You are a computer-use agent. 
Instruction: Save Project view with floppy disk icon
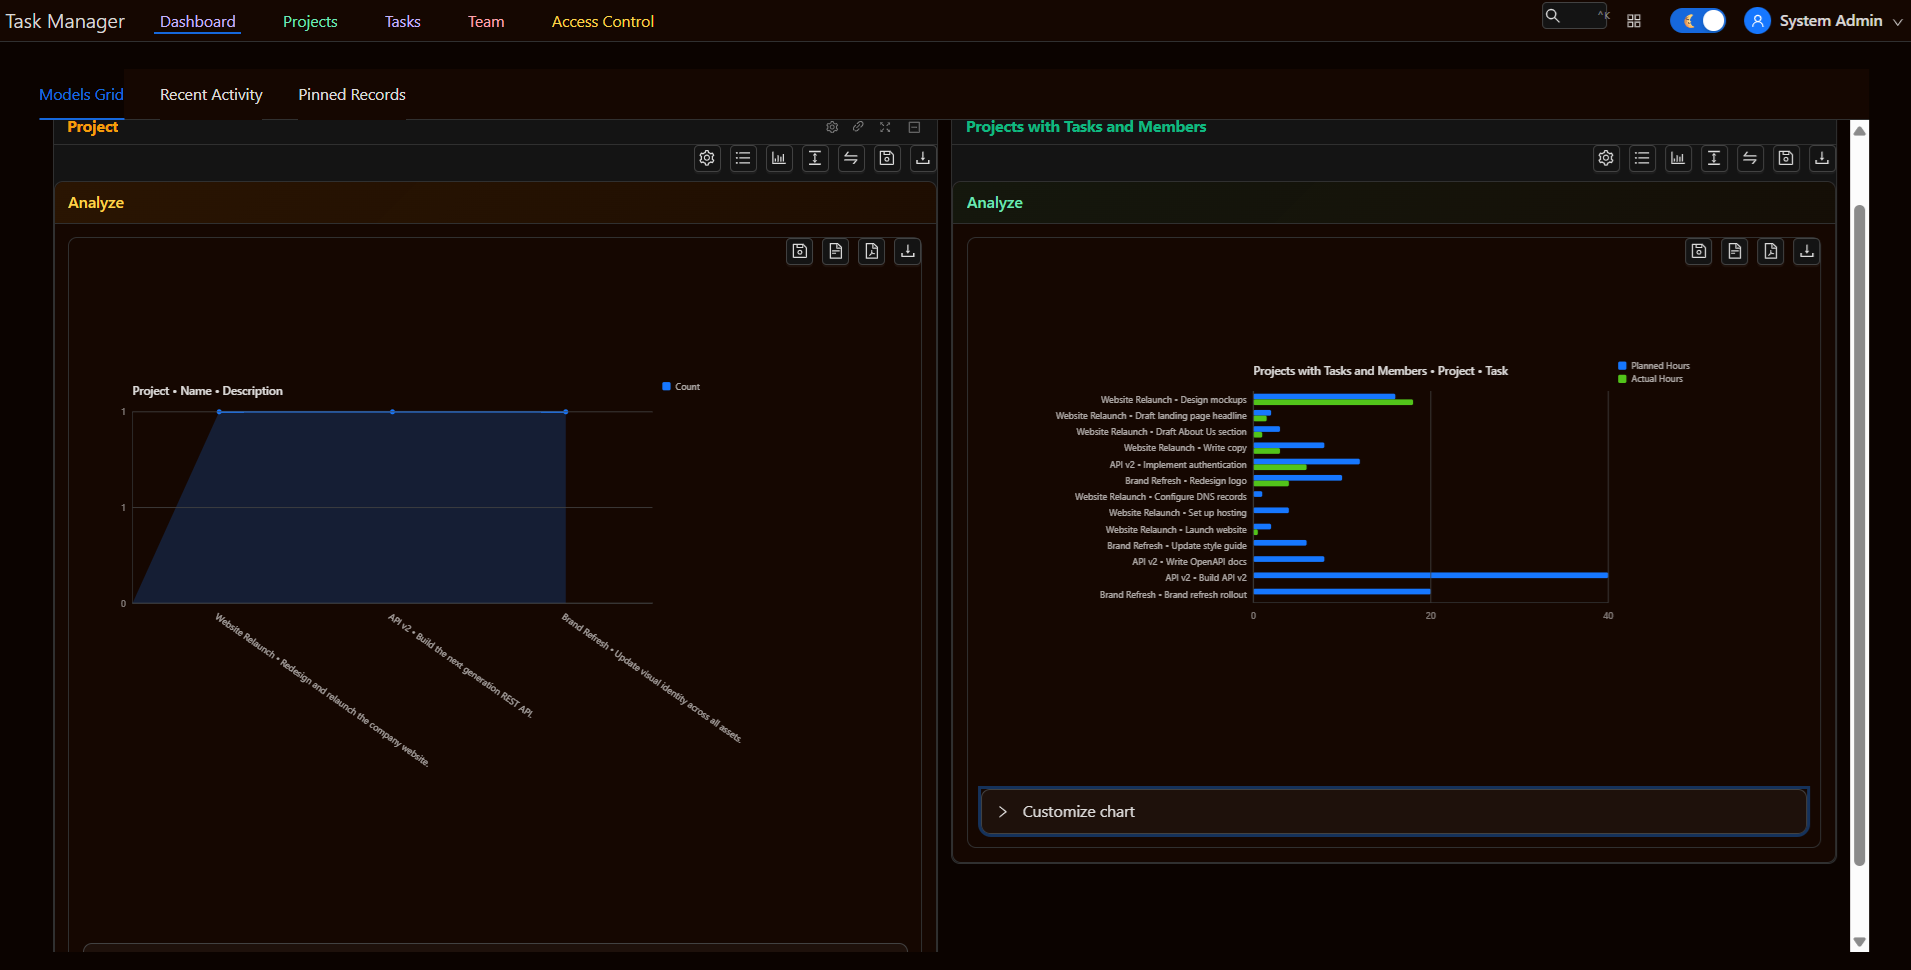887,158
